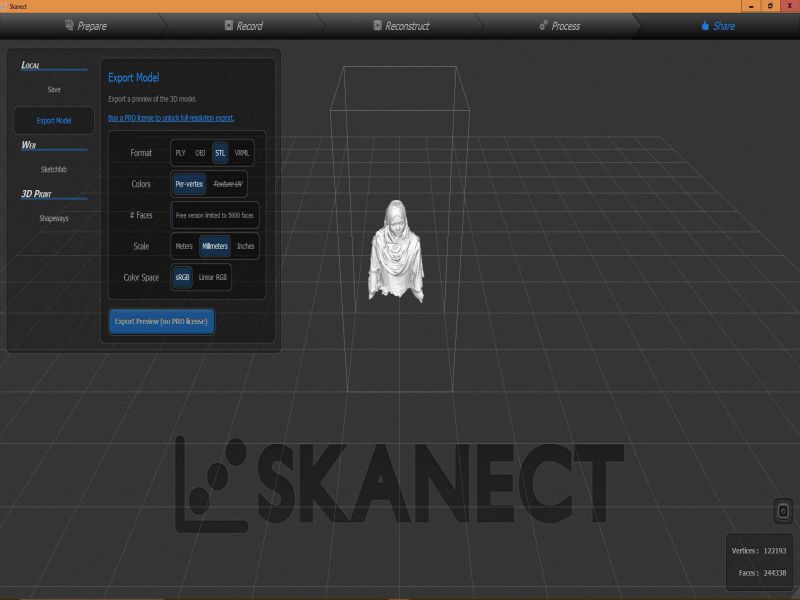This screenshot has width=800, height=600.
Task: Click the 3D scanned bust model
Action: (x=396, y=251)
